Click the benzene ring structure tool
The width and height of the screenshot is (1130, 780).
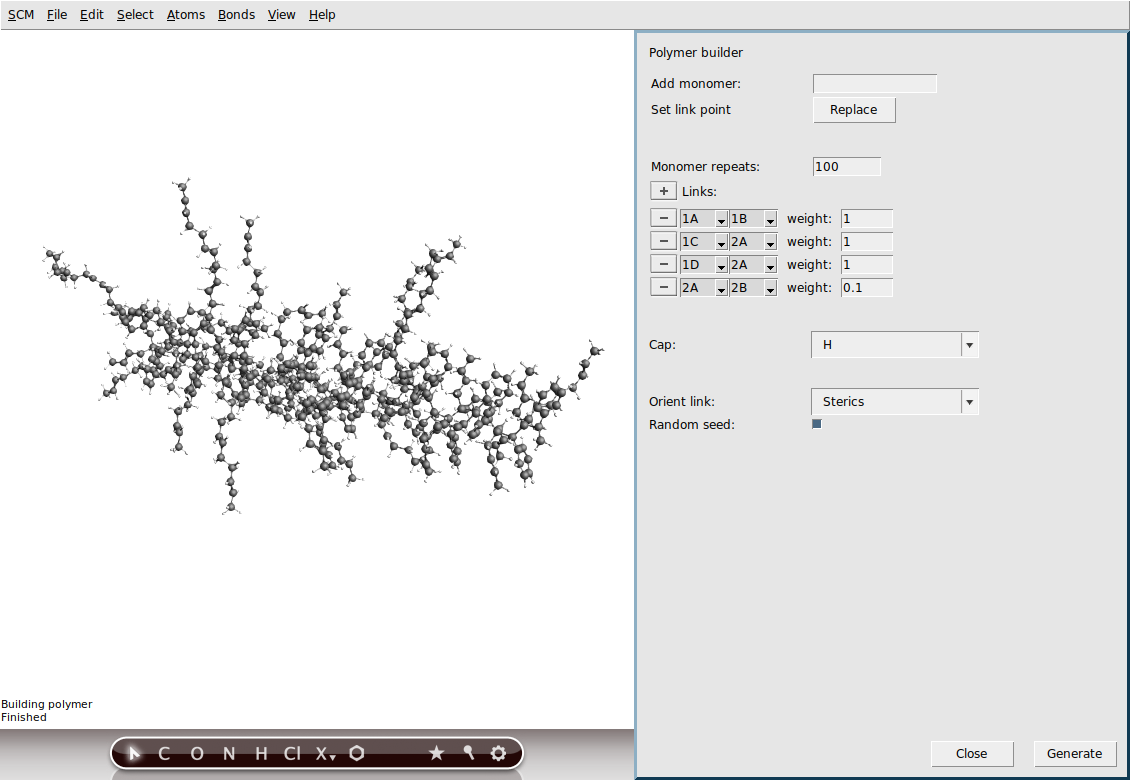pos(356,753)
